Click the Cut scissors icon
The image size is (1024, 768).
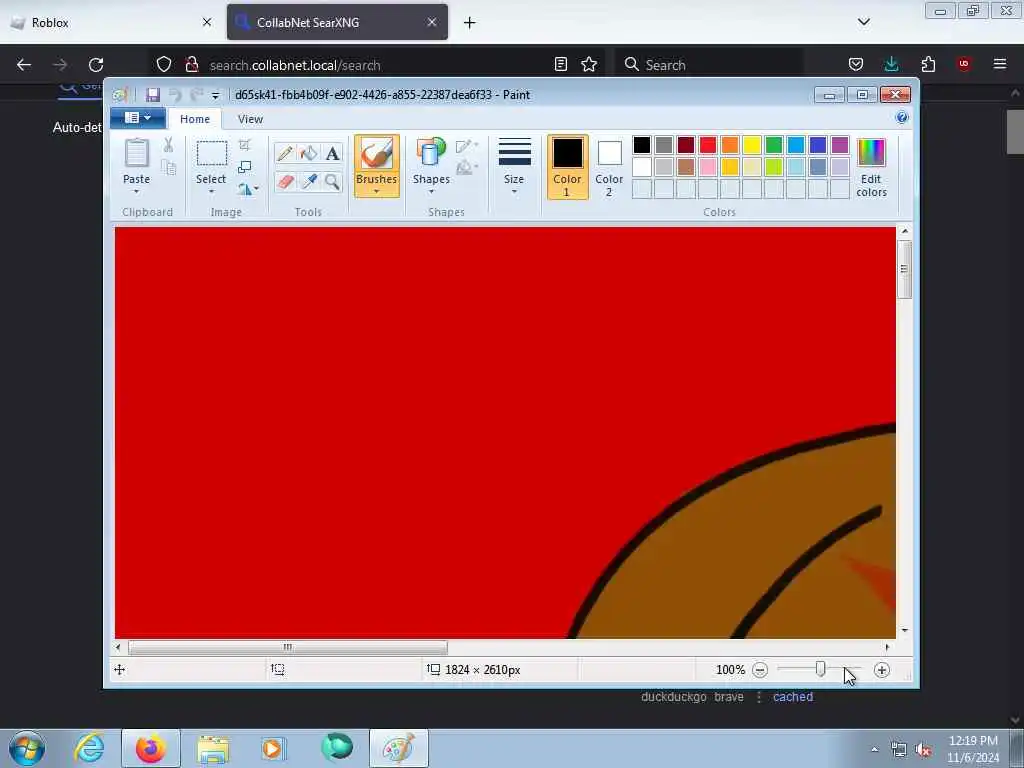(x=168, y=145)
